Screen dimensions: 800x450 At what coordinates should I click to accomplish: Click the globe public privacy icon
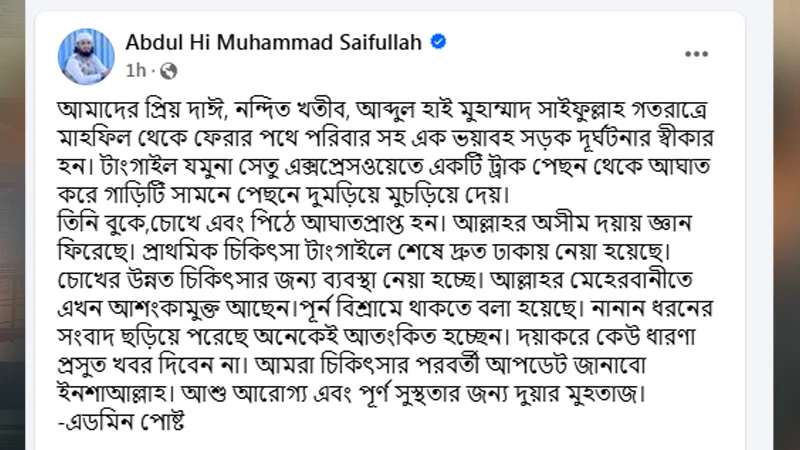(168, 71)
